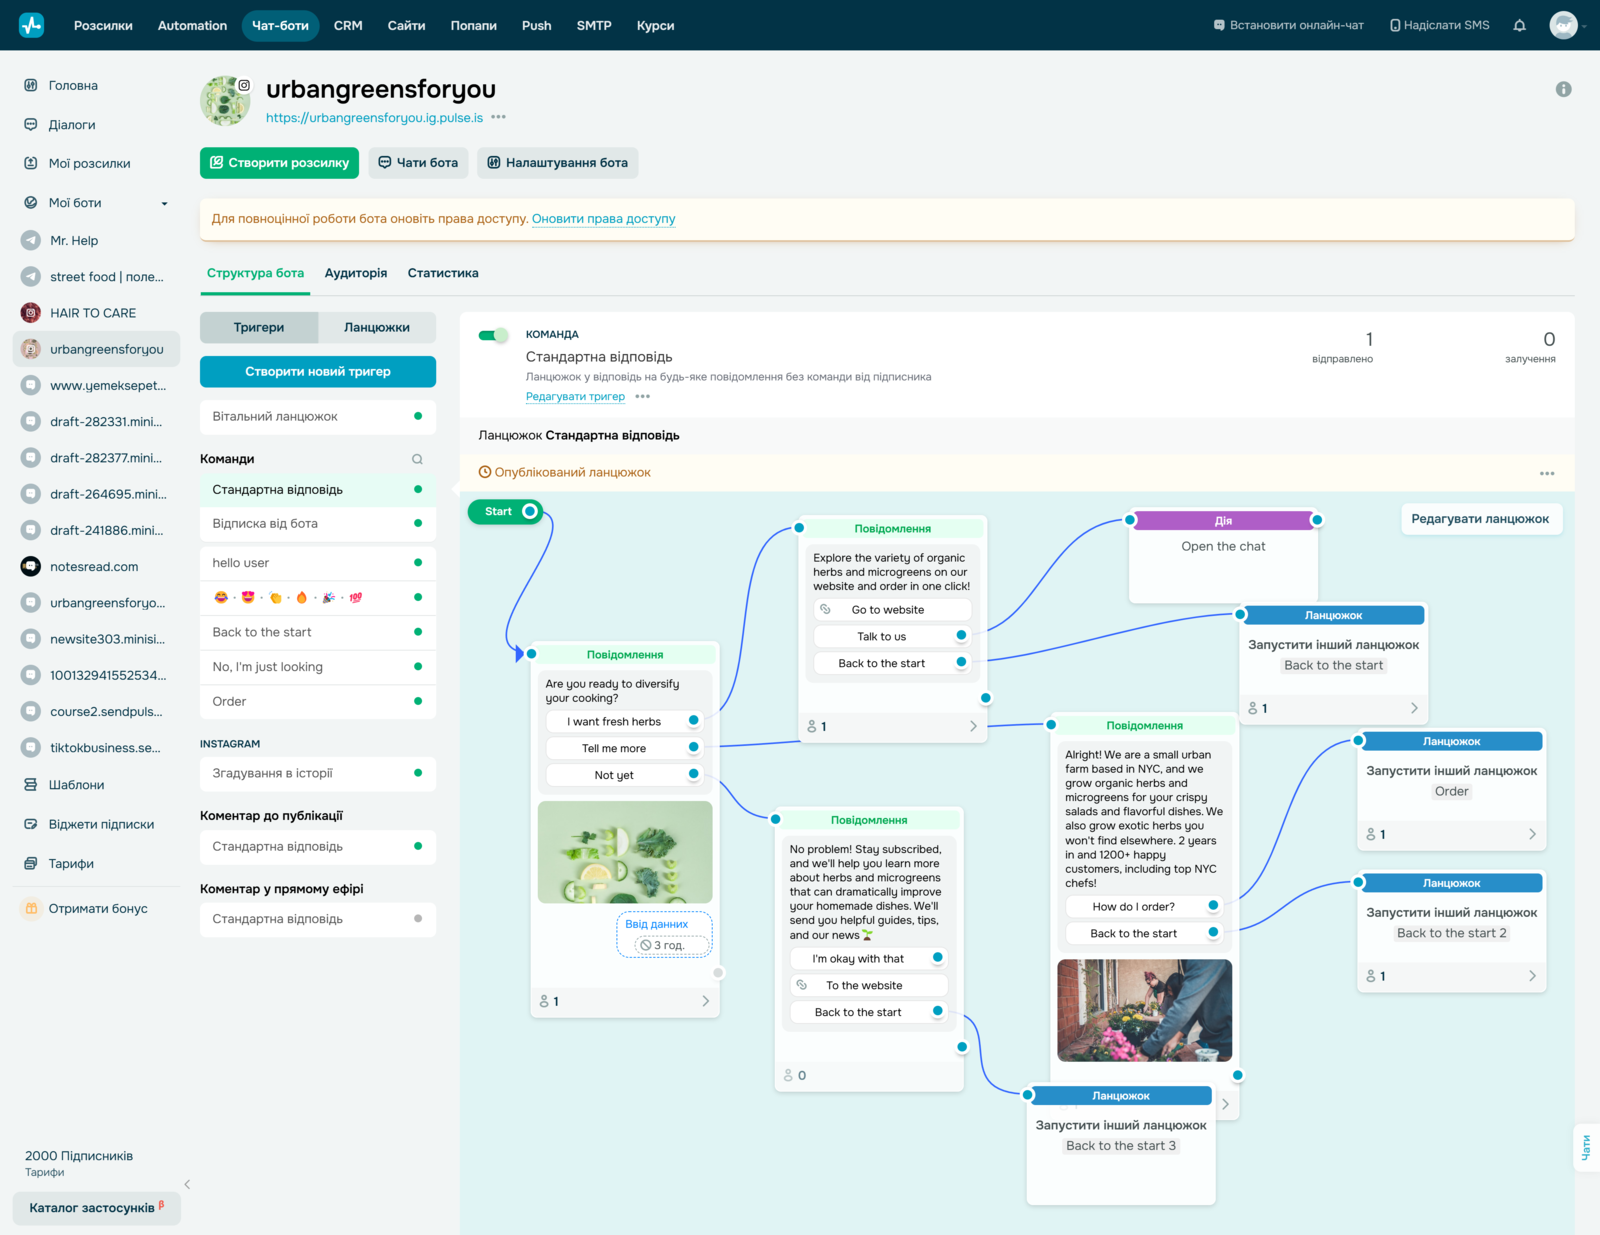
Task: Open the user avatar menu
Action: click(x=1563, y=25)
